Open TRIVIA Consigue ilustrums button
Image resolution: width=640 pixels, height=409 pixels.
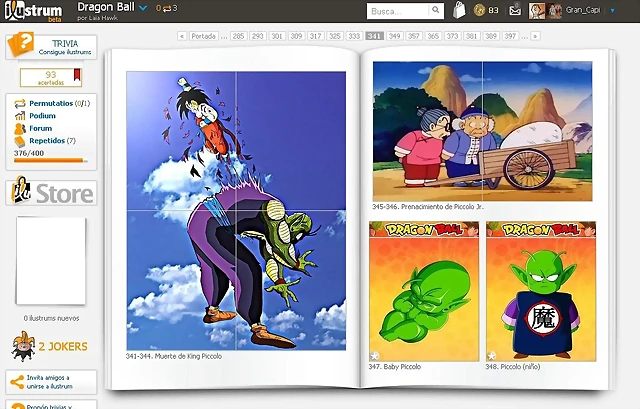51,47
